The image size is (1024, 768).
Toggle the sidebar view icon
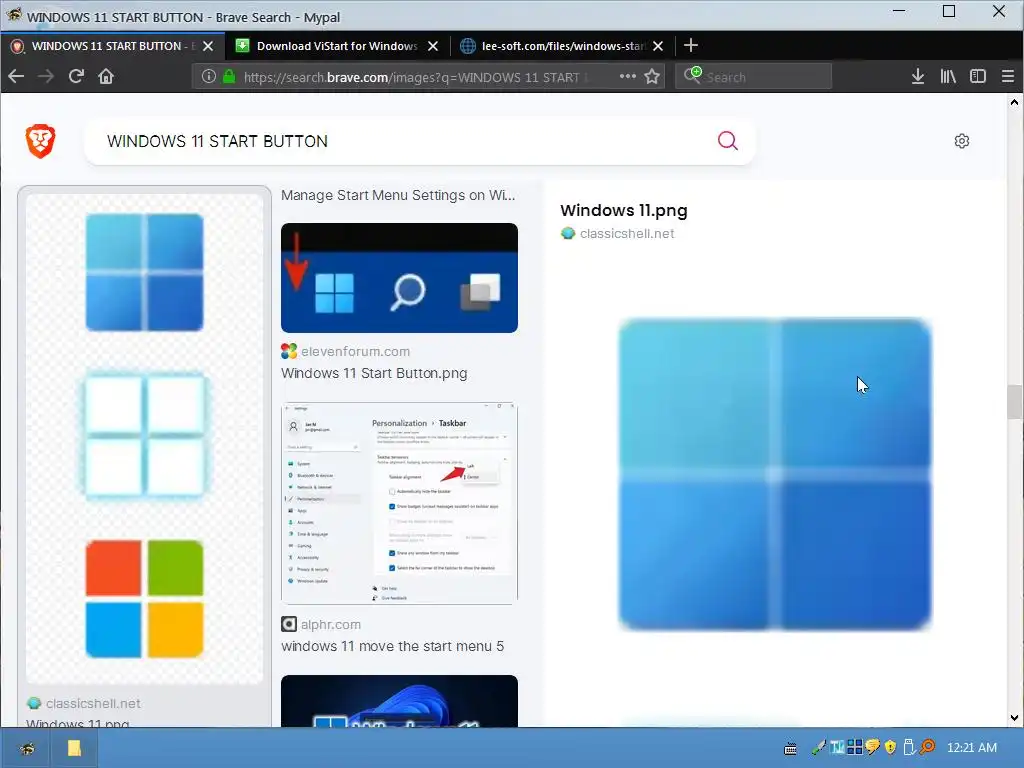click(978, 76)
